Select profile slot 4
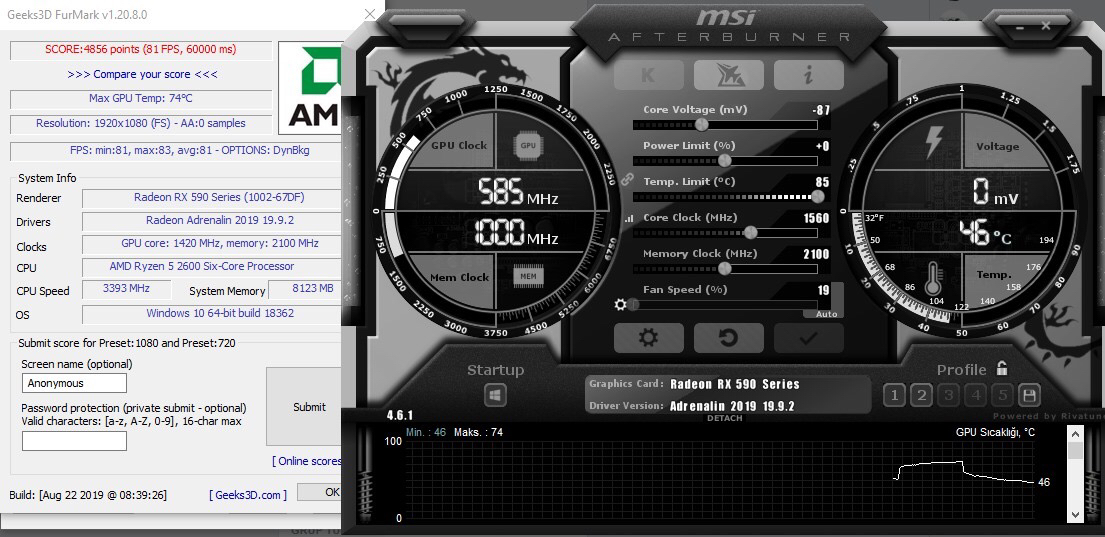The width and height of the screenshot is (1105, 537). pos(976,395)
